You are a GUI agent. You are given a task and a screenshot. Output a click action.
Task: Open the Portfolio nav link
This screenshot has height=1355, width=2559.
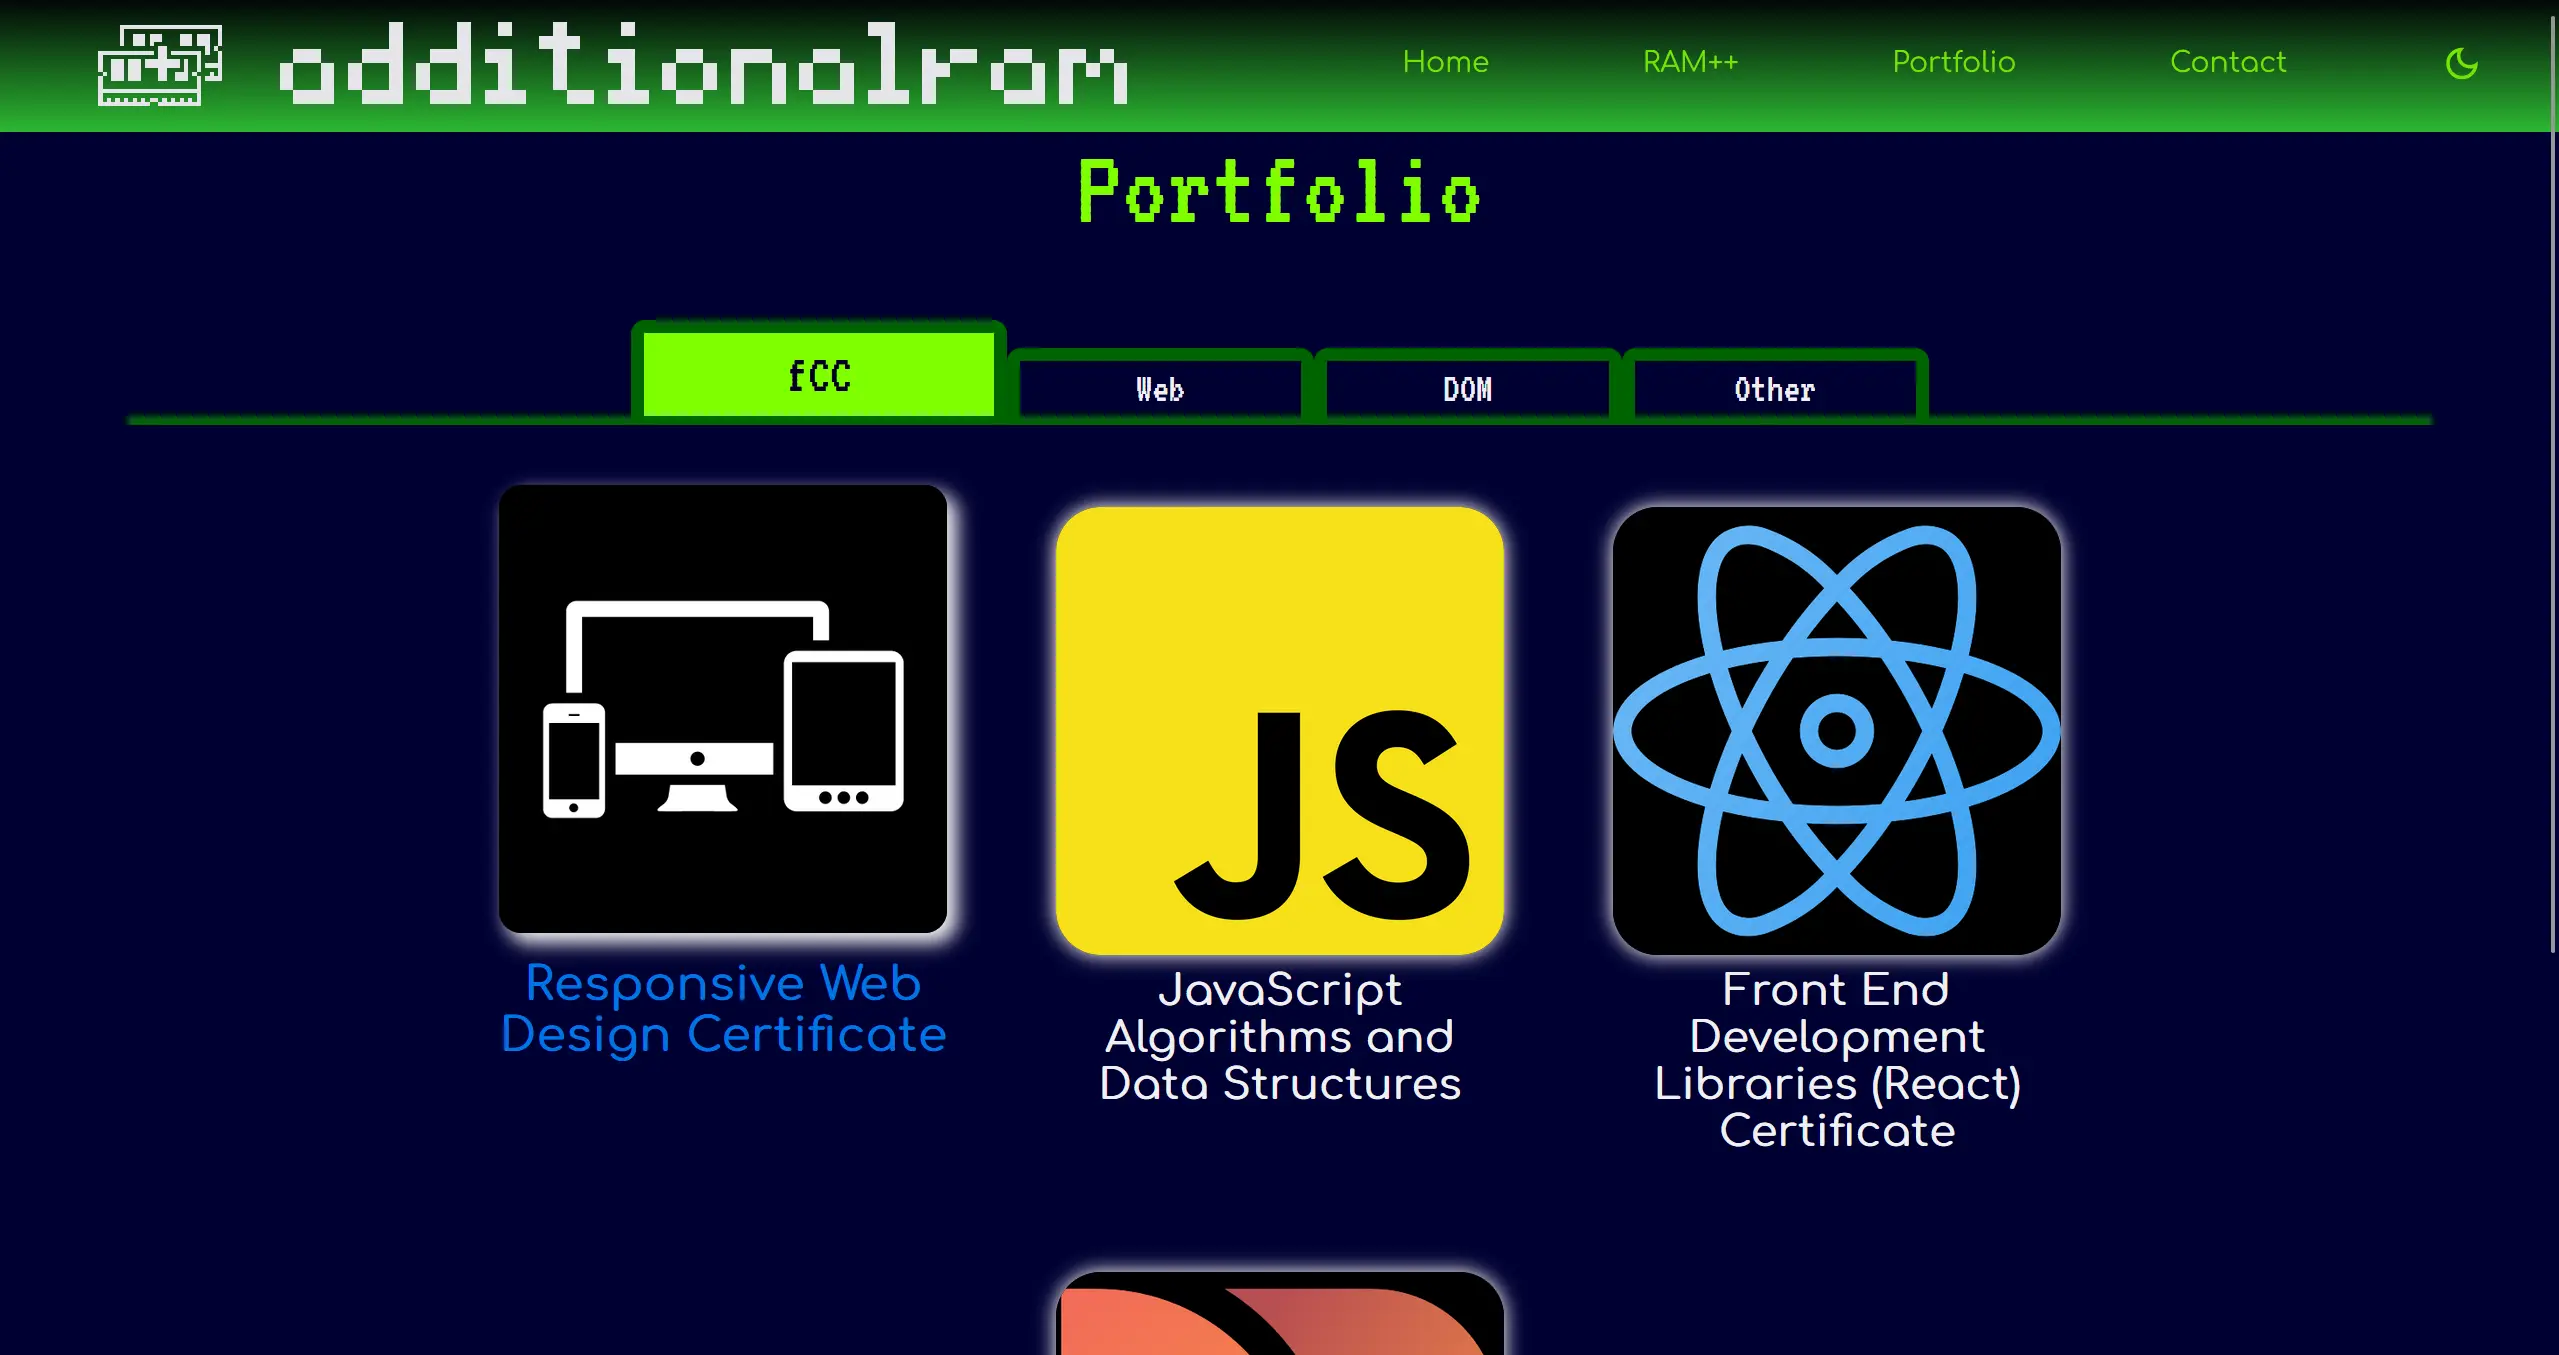[x=1953, y=62]
